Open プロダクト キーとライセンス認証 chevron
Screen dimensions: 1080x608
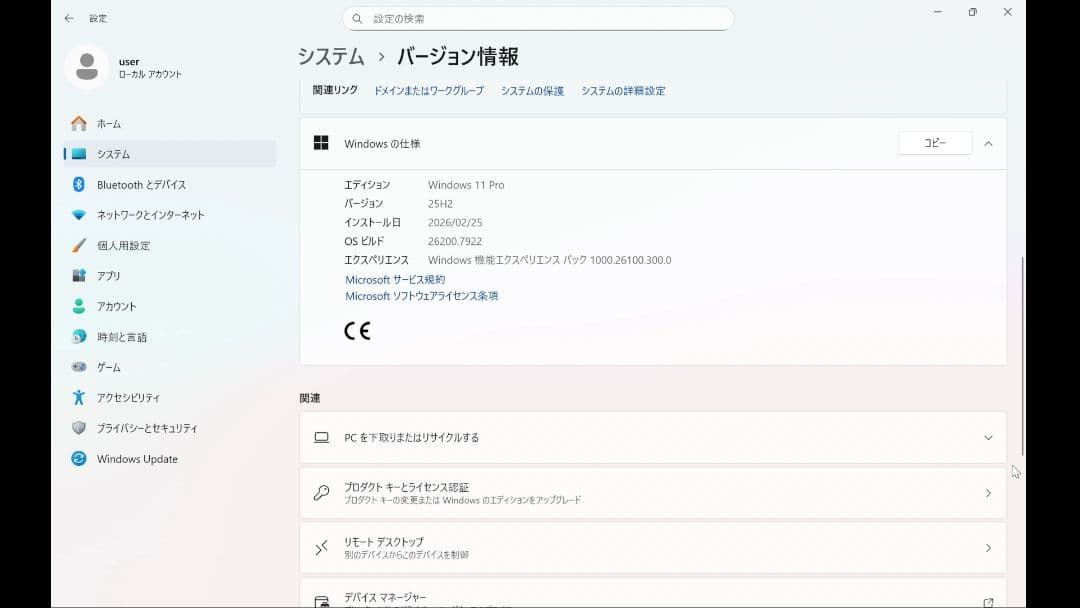coord(988,493)
